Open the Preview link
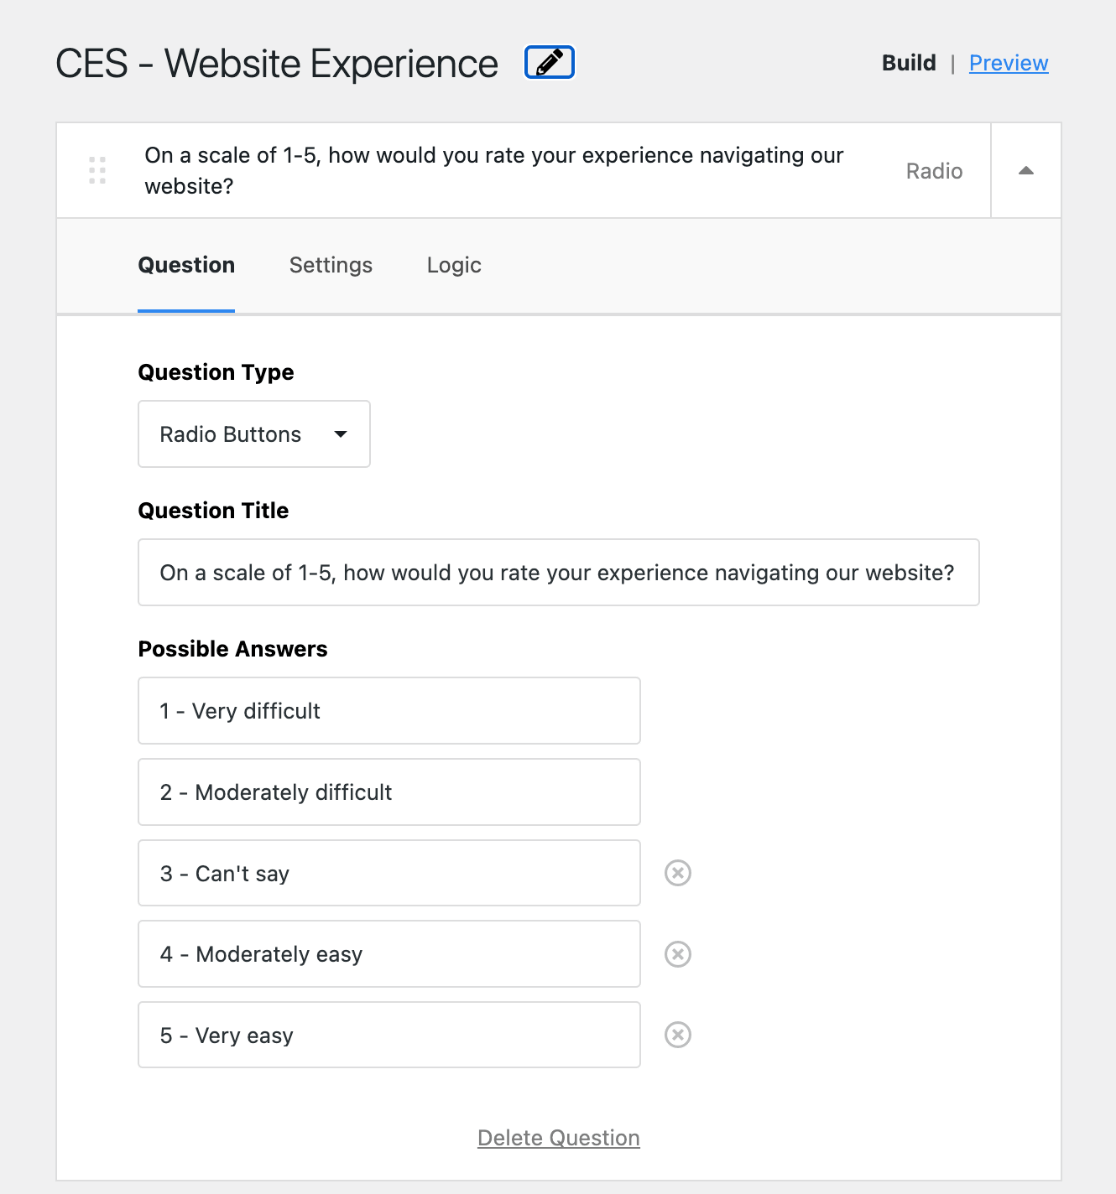This screenshot has width=1116, height=1194. pyautogui.click(x=1008, y=63)
